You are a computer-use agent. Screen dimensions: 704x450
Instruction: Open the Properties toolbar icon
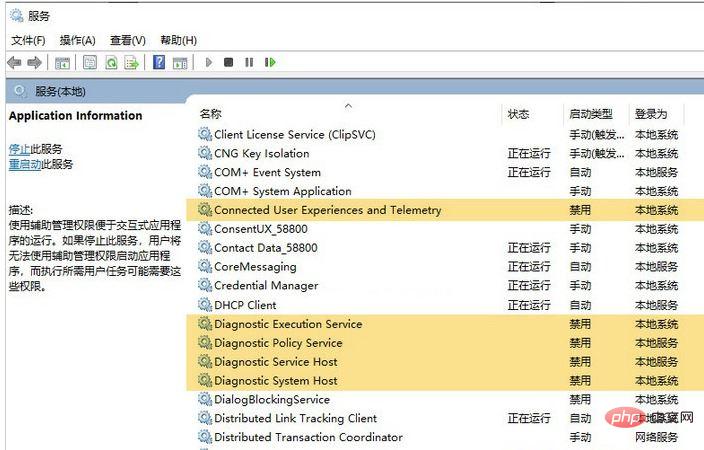(x=90, y=62)
